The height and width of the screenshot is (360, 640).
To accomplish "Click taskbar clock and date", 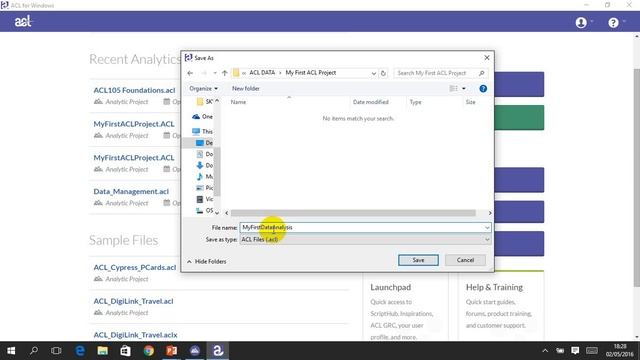I will (619, 351).
